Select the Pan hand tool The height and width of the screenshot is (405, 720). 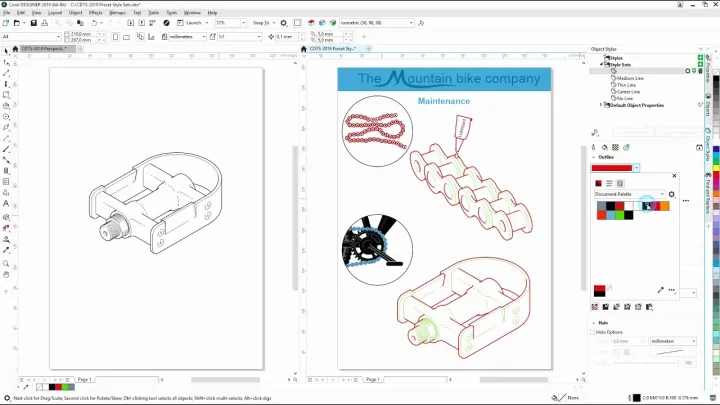pos(6,275)
